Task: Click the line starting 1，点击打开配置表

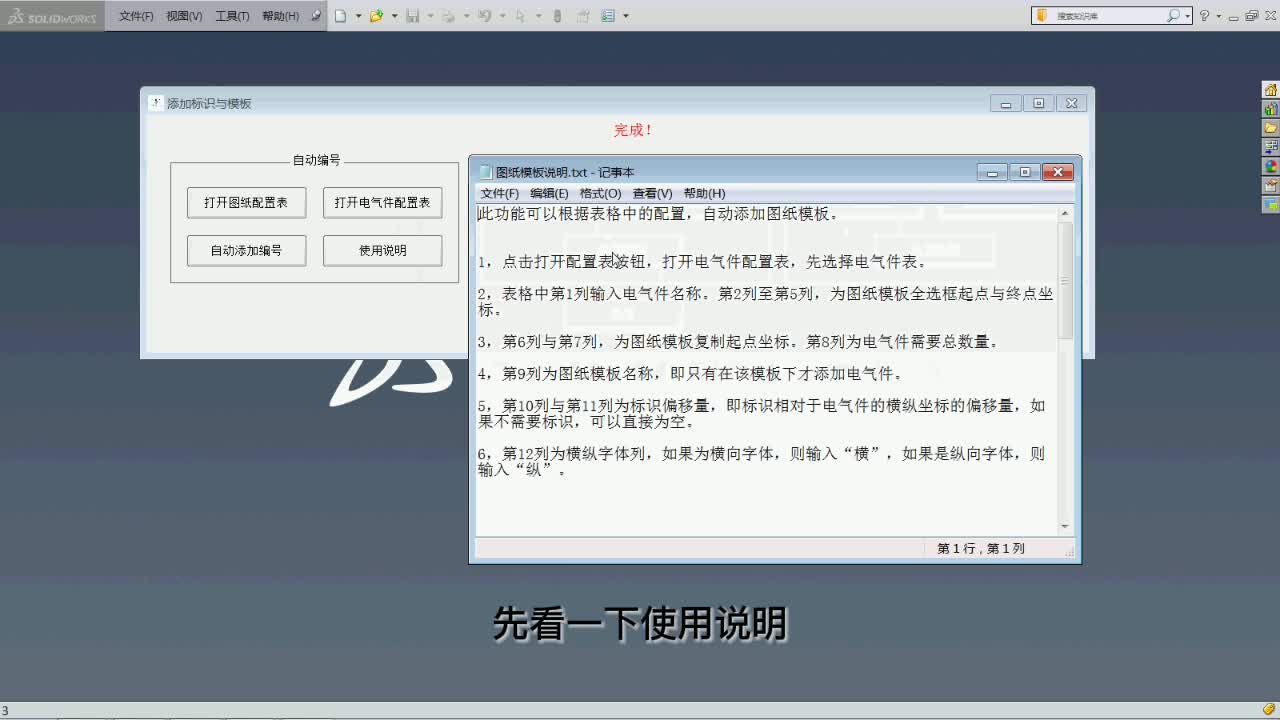Action: click(702, 262)
